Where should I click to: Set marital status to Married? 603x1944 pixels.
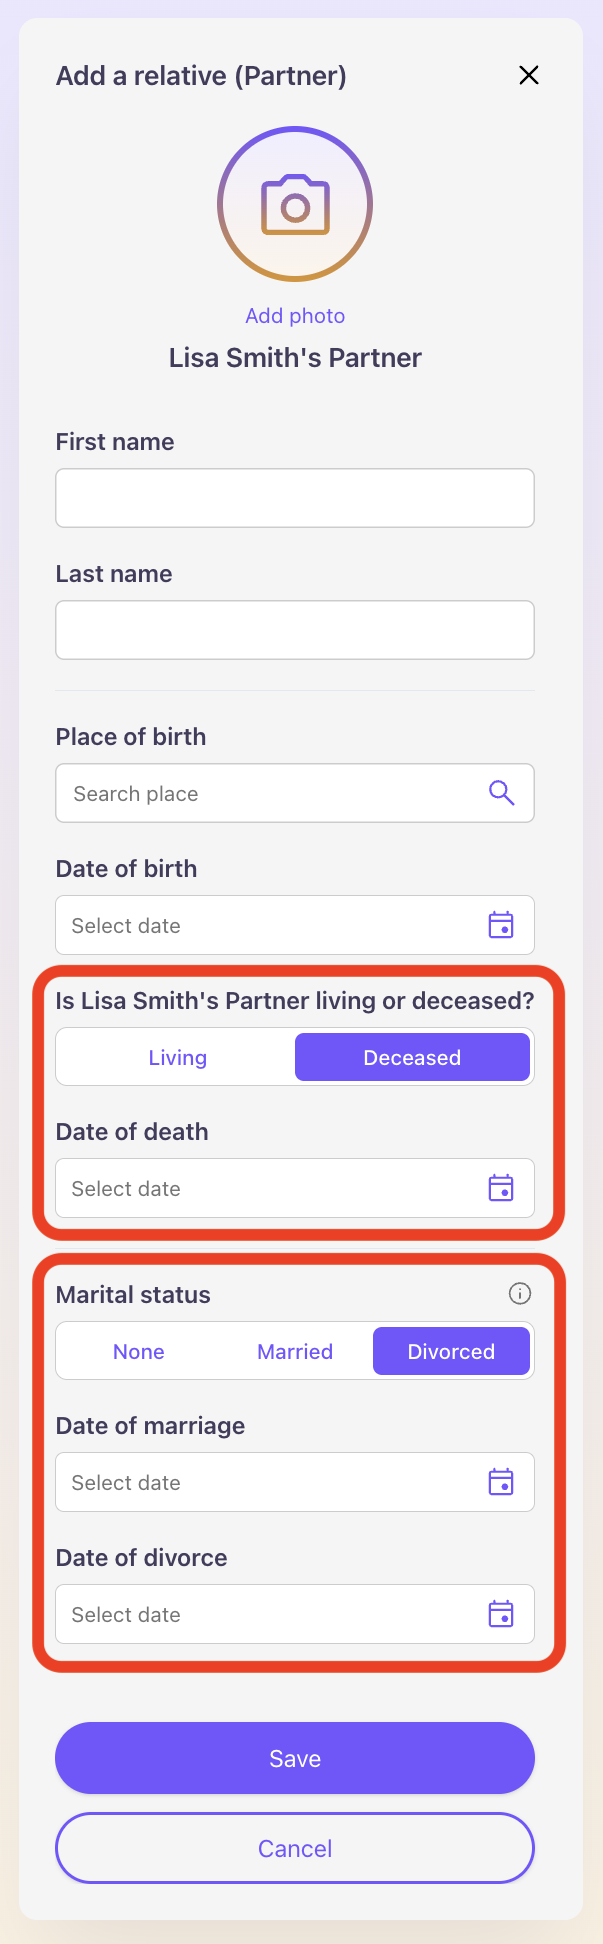(x=295, y=1352)
